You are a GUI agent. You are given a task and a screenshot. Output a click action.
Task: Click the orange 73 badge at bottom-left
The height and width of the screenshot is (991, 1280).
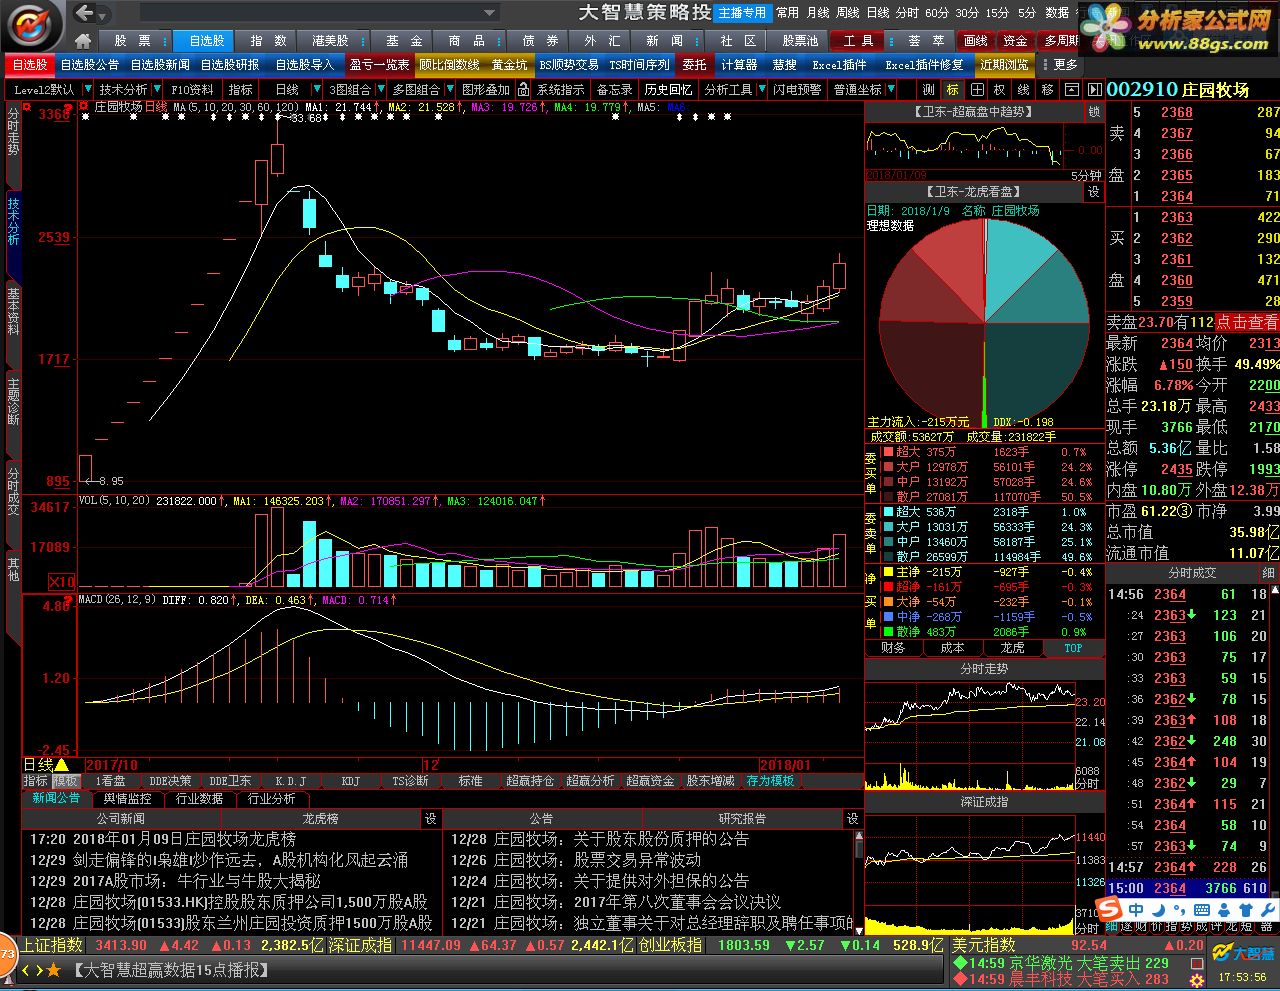8,953
